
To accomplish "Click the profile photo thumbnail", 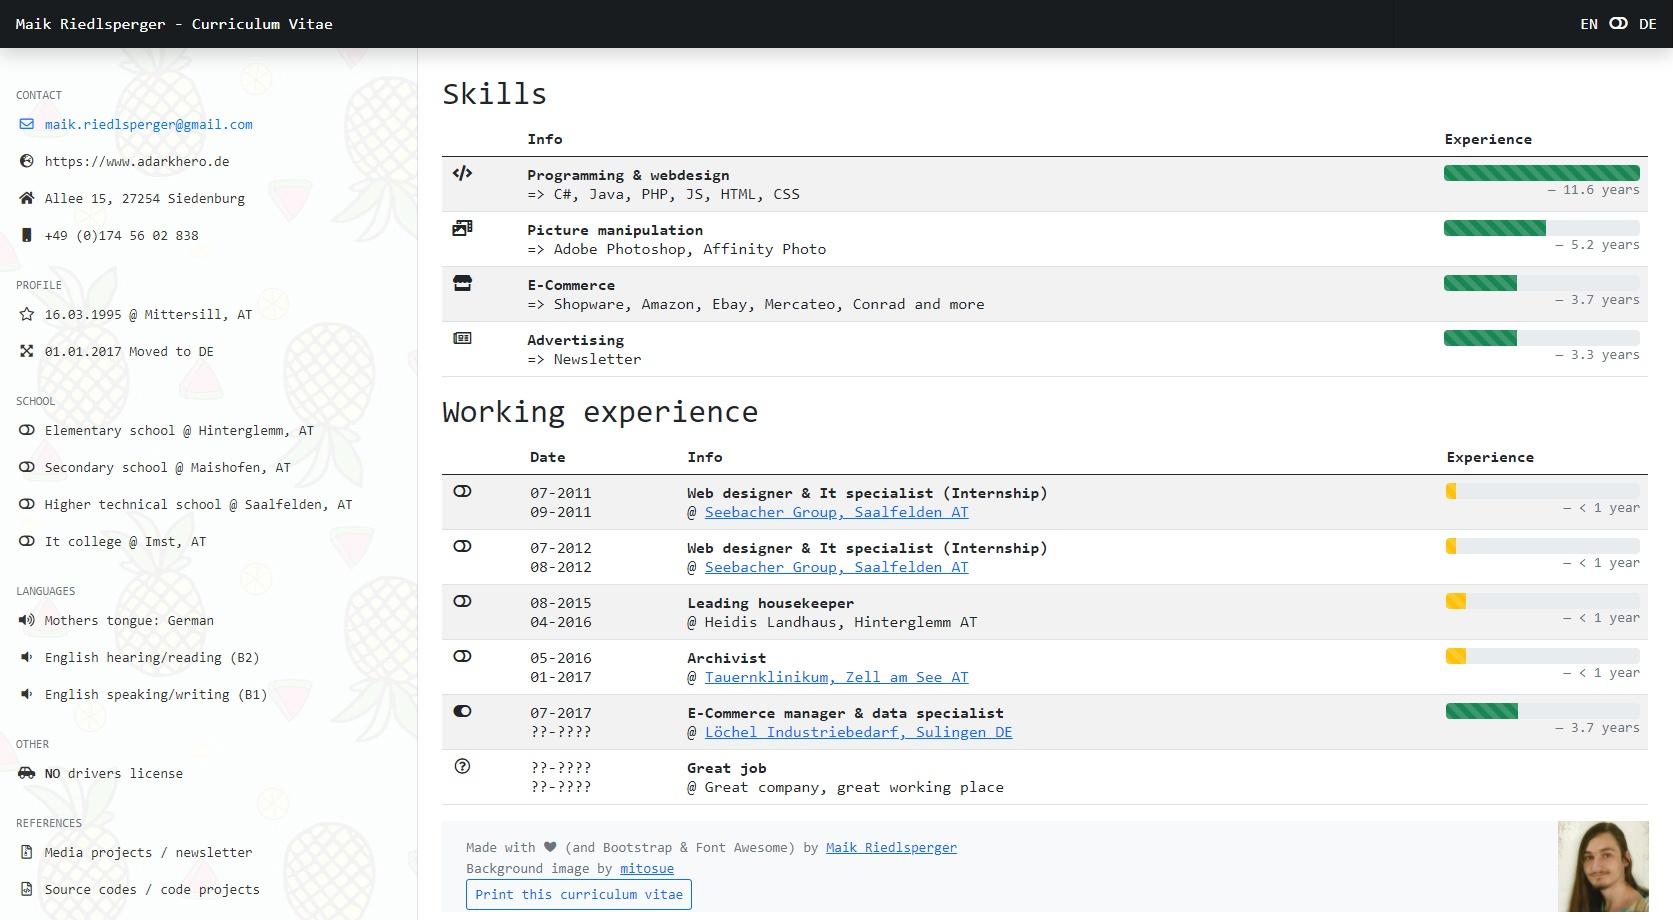I will click(x=1603, y=866).
